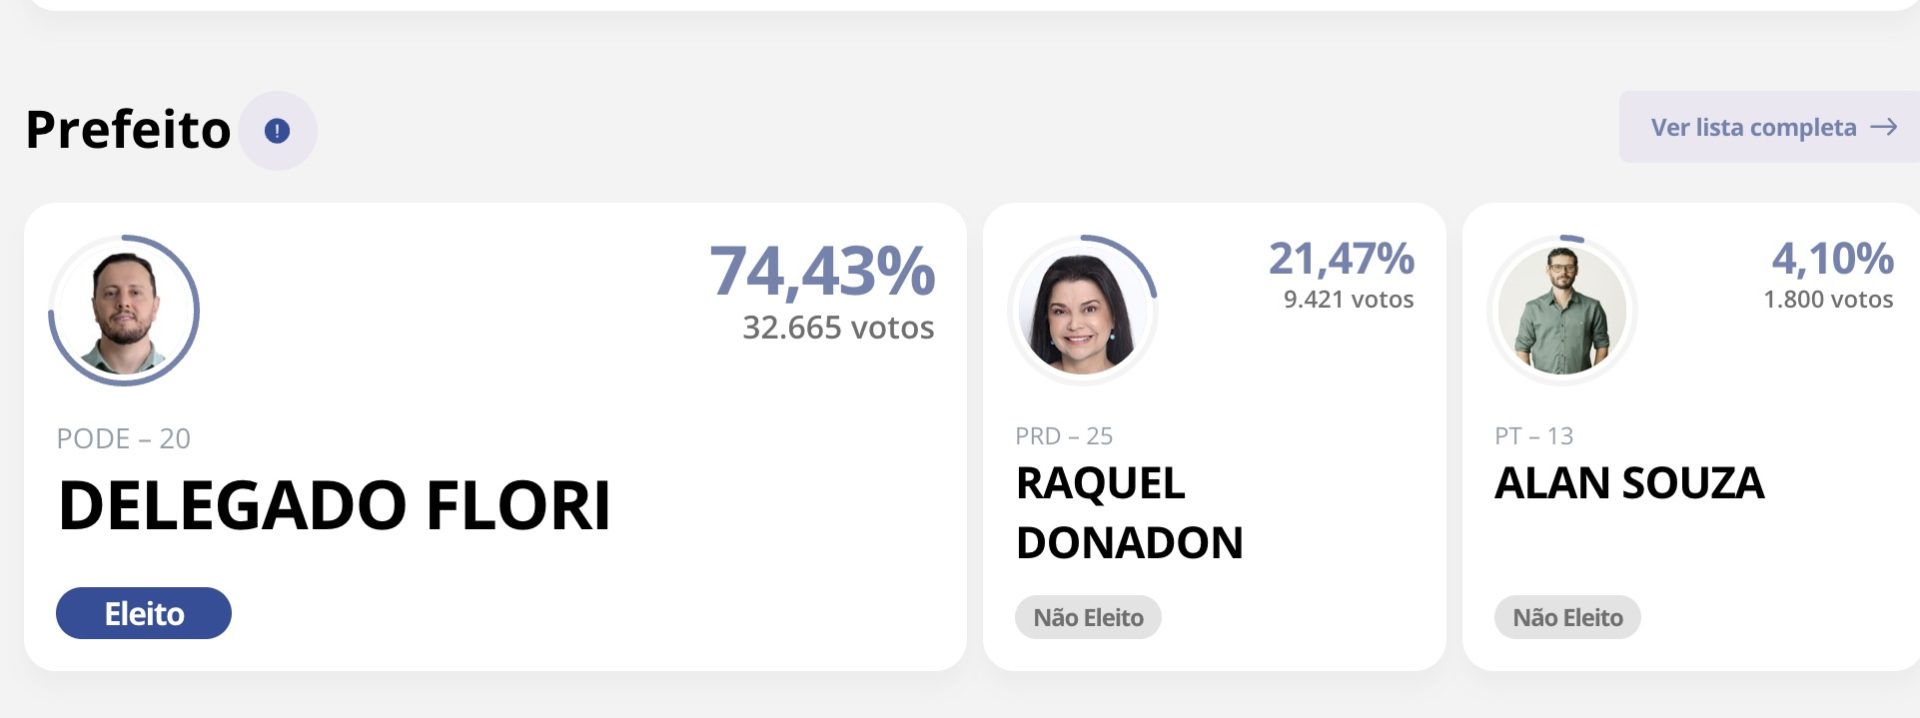Open the Ver lista completa link
The height and width of the screenshot is (718, 1920).
pyautogui.click(x=1753, y=127)
